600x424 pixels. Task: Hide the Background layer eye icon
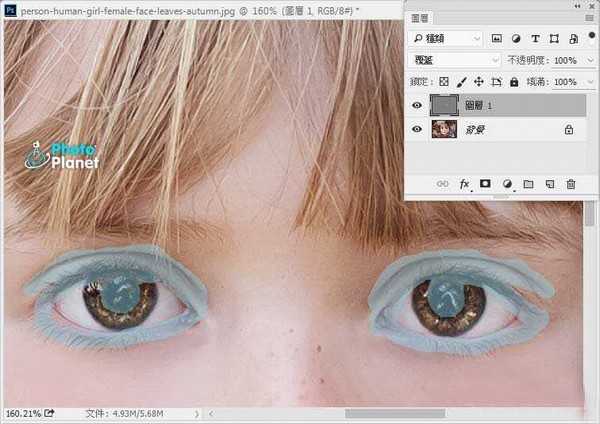pos(417,129)
